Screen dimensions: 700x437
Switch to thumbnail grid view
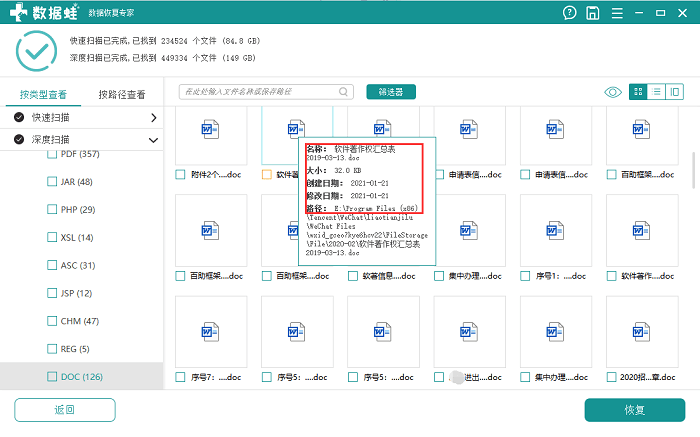[x=638, y=92]
